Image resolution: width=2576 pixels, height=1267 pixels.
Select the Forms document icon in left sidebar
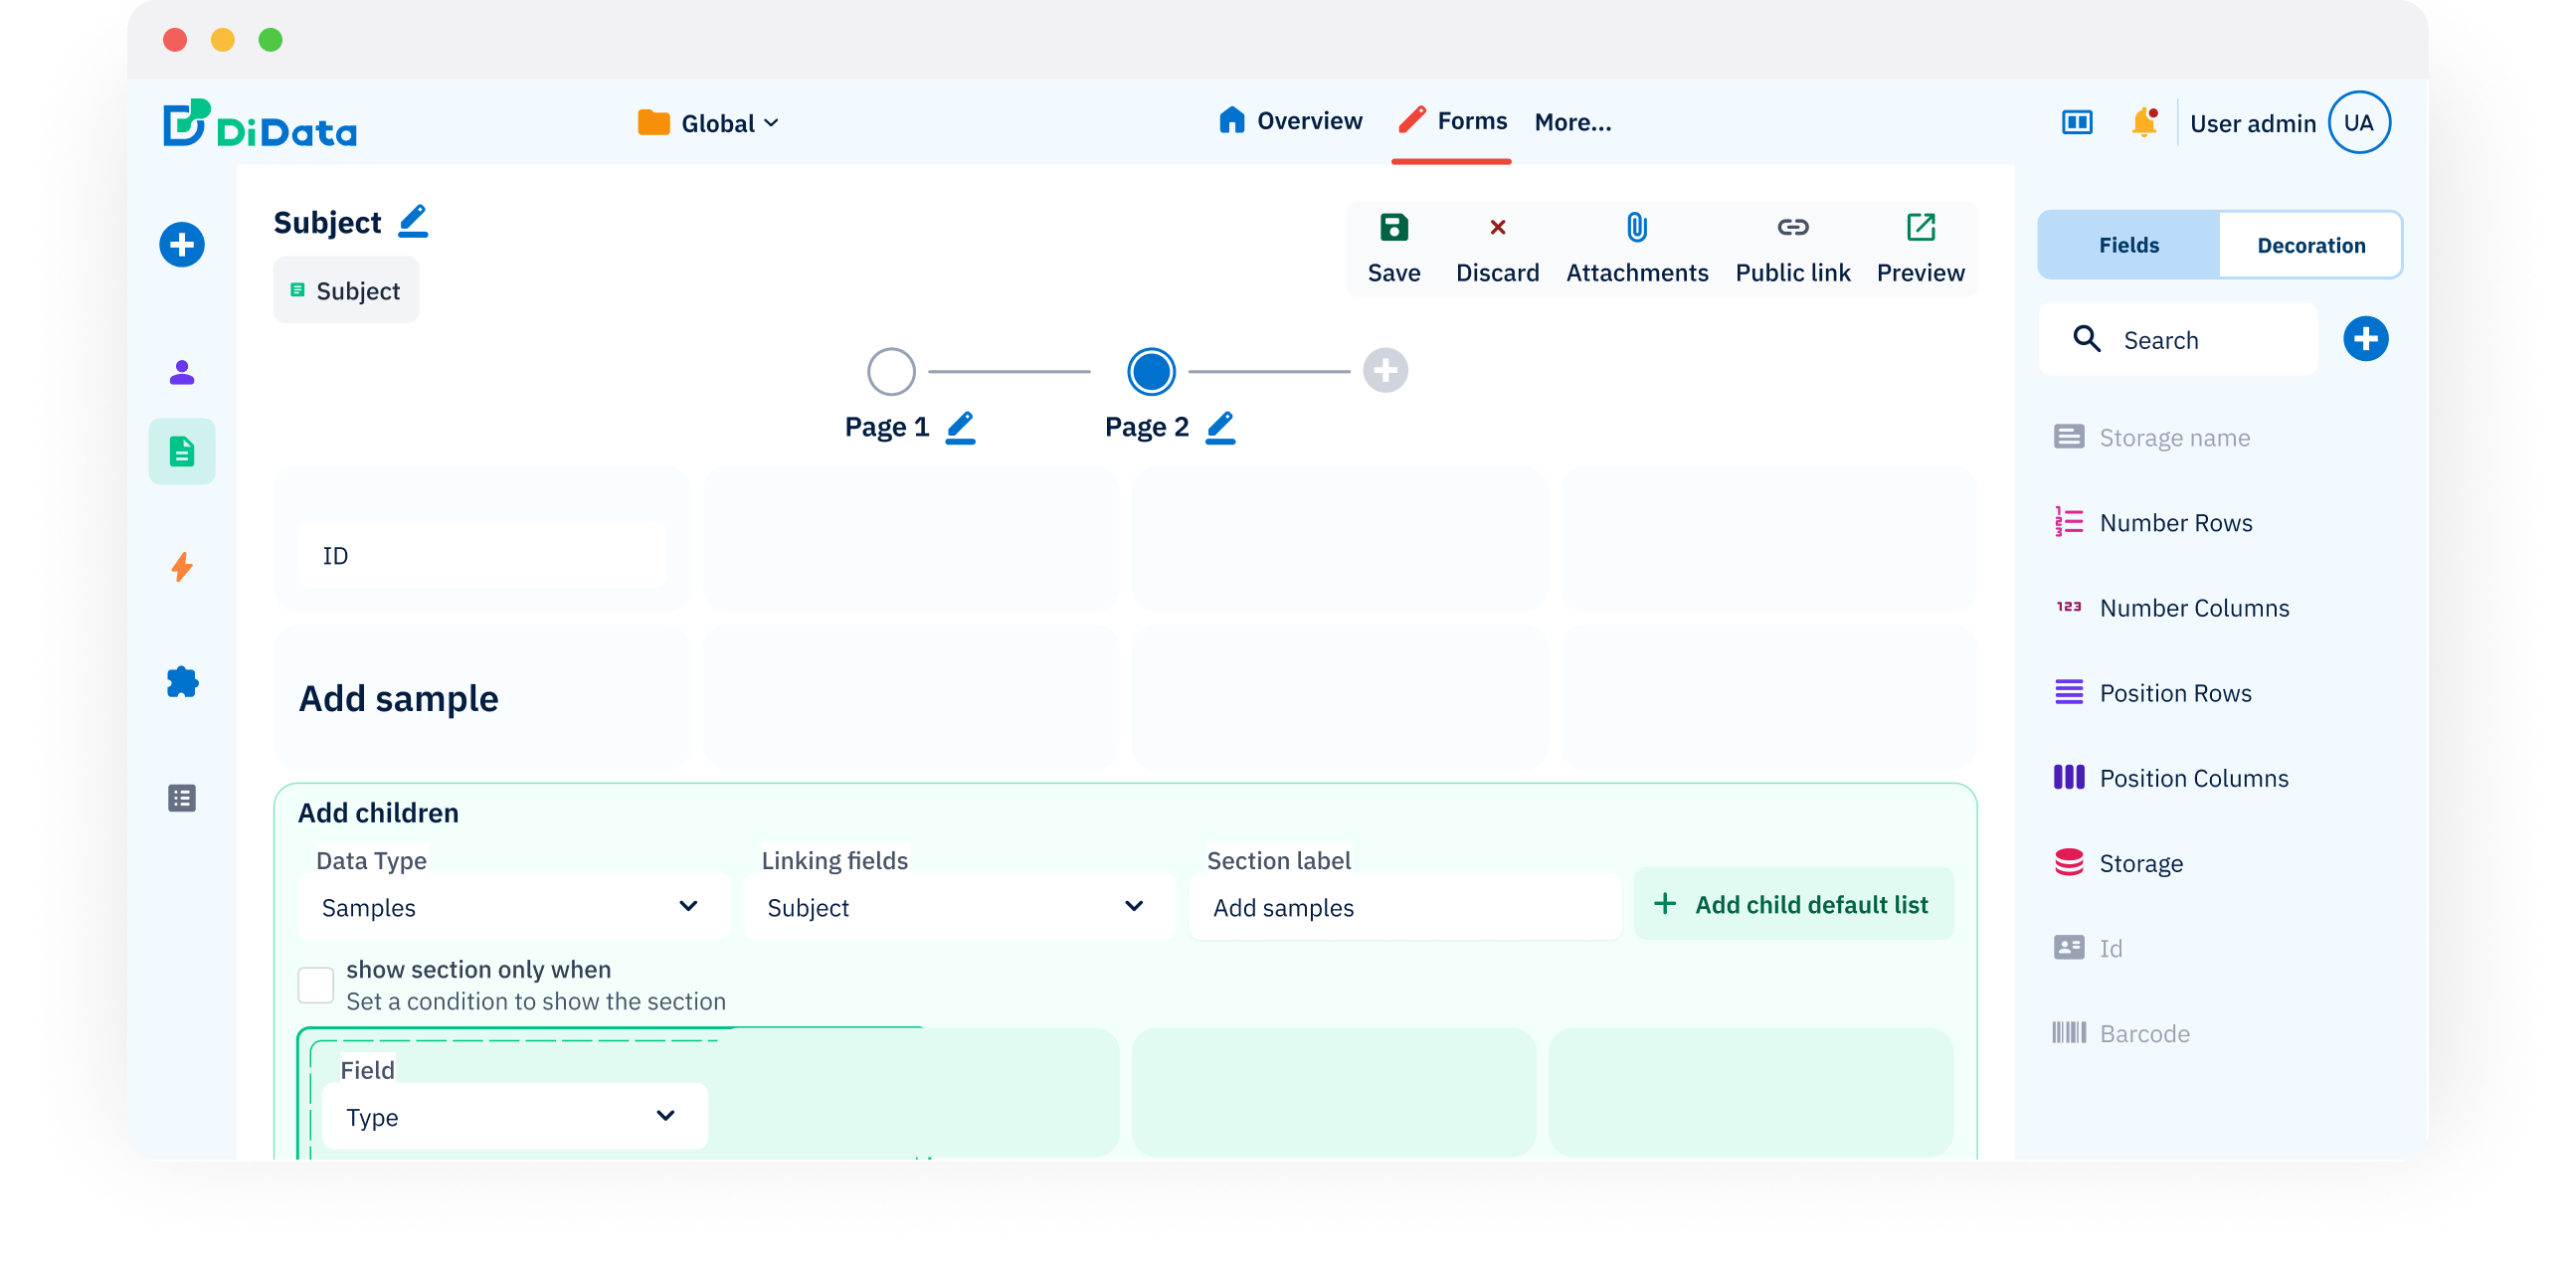(x=181, y=451)
